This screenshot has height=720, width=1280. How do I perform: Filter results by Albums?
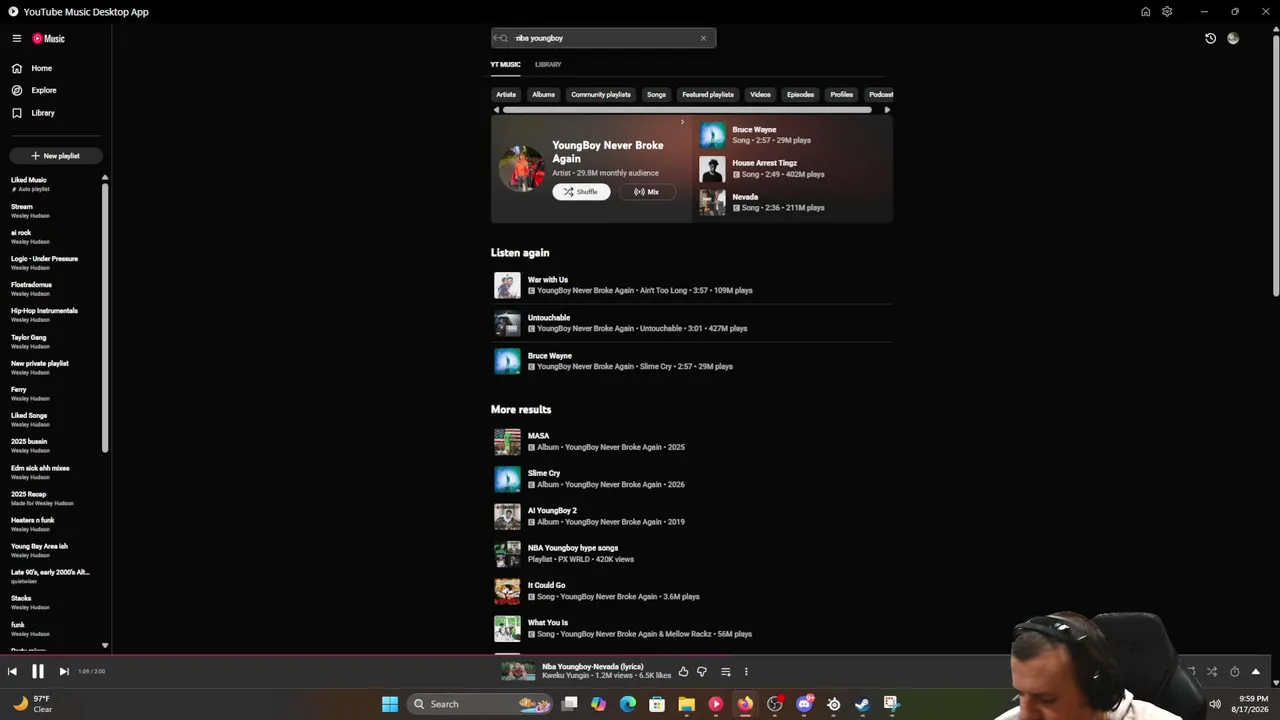pyautogui.click(x=543, y=95)
